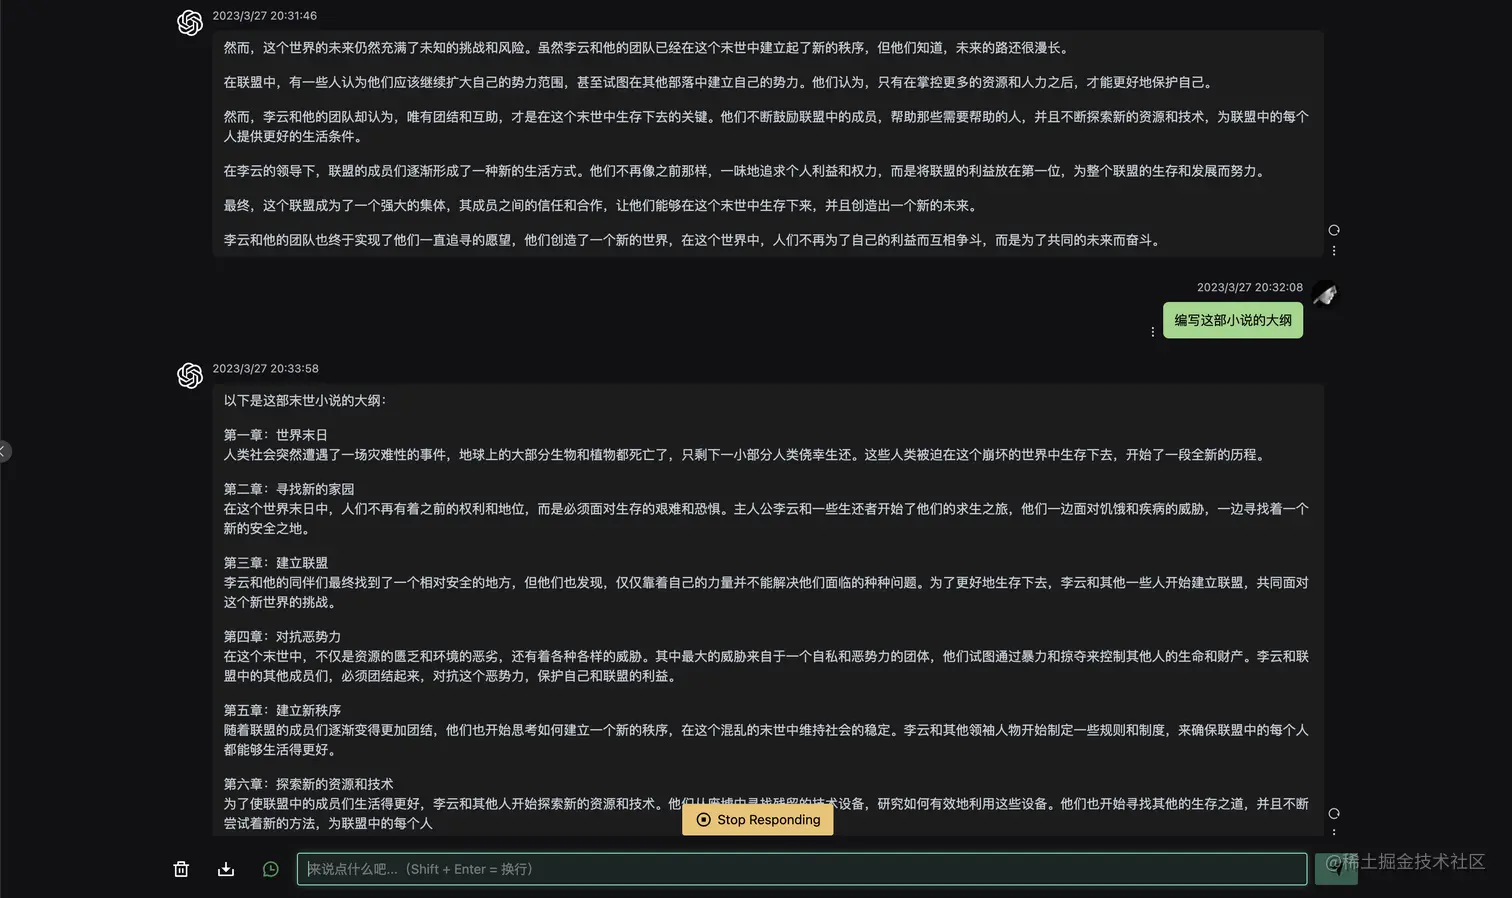The height and width of the screenshot is (898, 1512).
Task: Collapse the sidebar using the left-edge chevron
Action: pyautogui.click(x=5, y=451)
